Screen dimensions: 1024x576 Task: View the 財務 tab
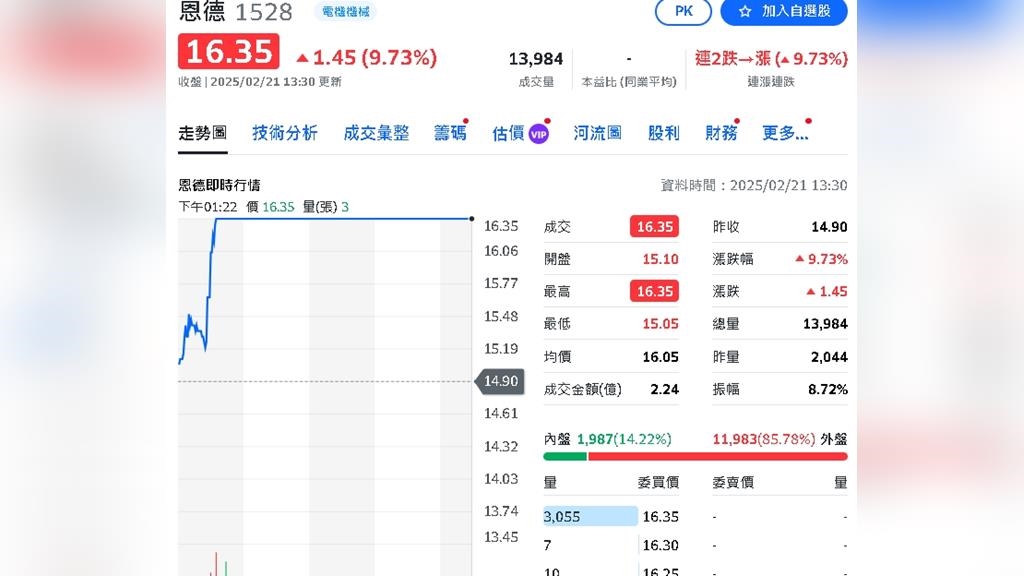[x=721, y=133]
